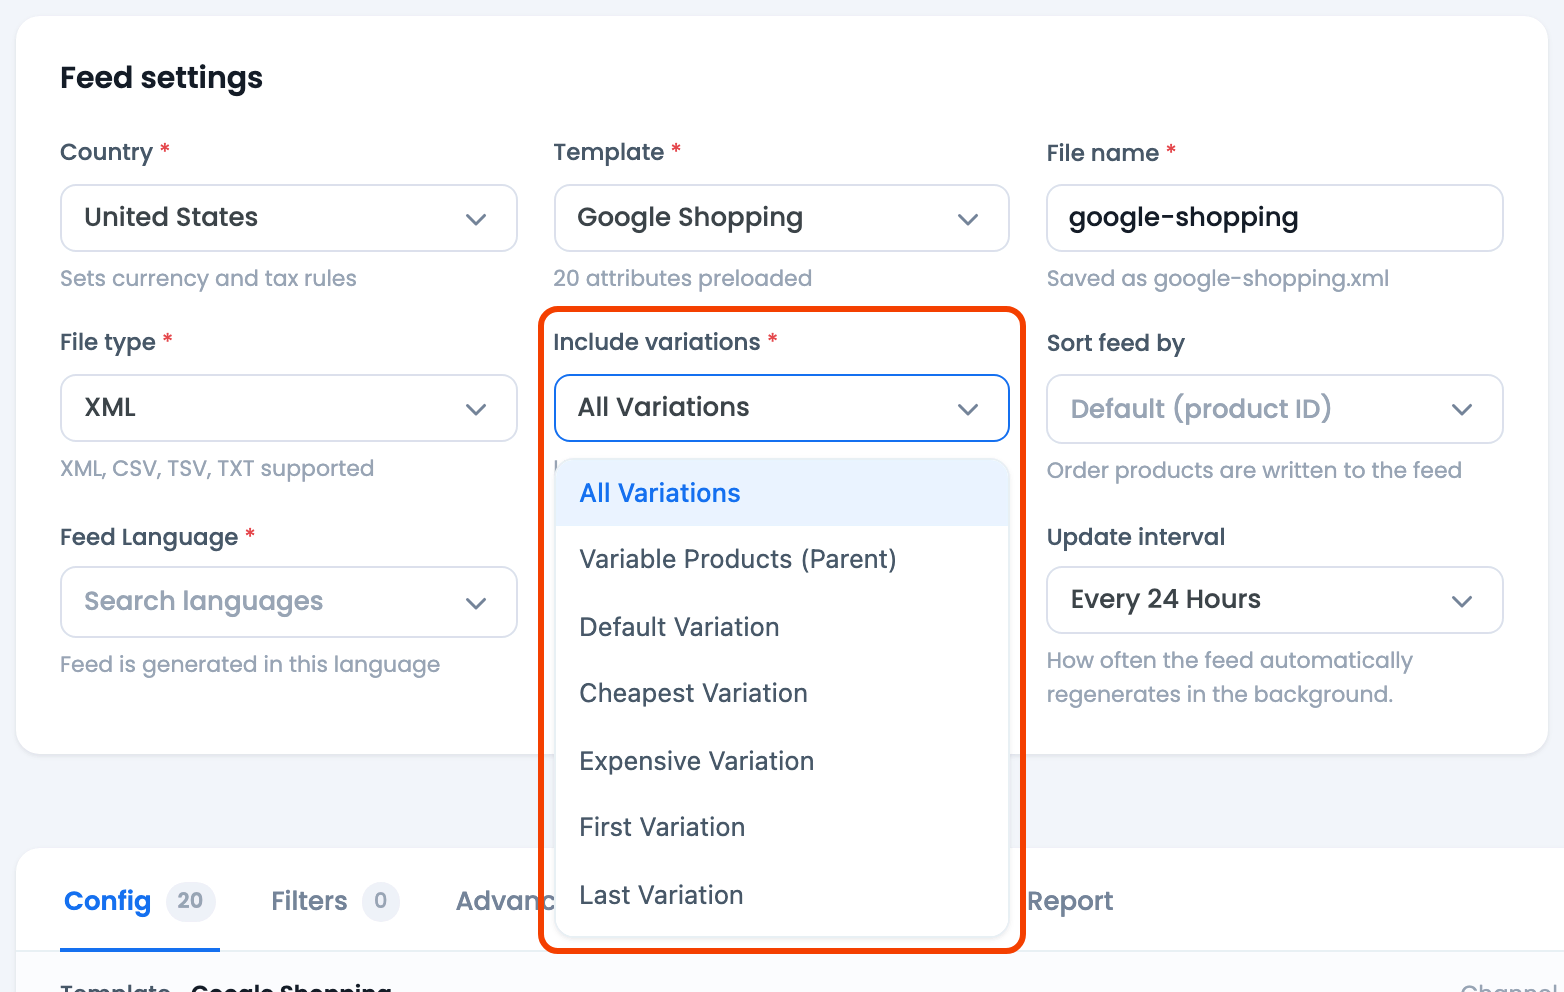Click the Country chevron arrow icon

[x=476, y=219]
